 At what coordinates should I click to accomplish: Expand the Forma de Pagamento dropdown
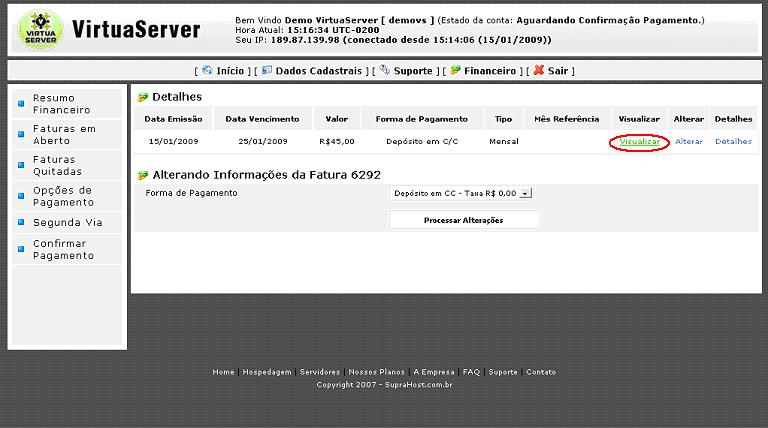tap(525, 193)
